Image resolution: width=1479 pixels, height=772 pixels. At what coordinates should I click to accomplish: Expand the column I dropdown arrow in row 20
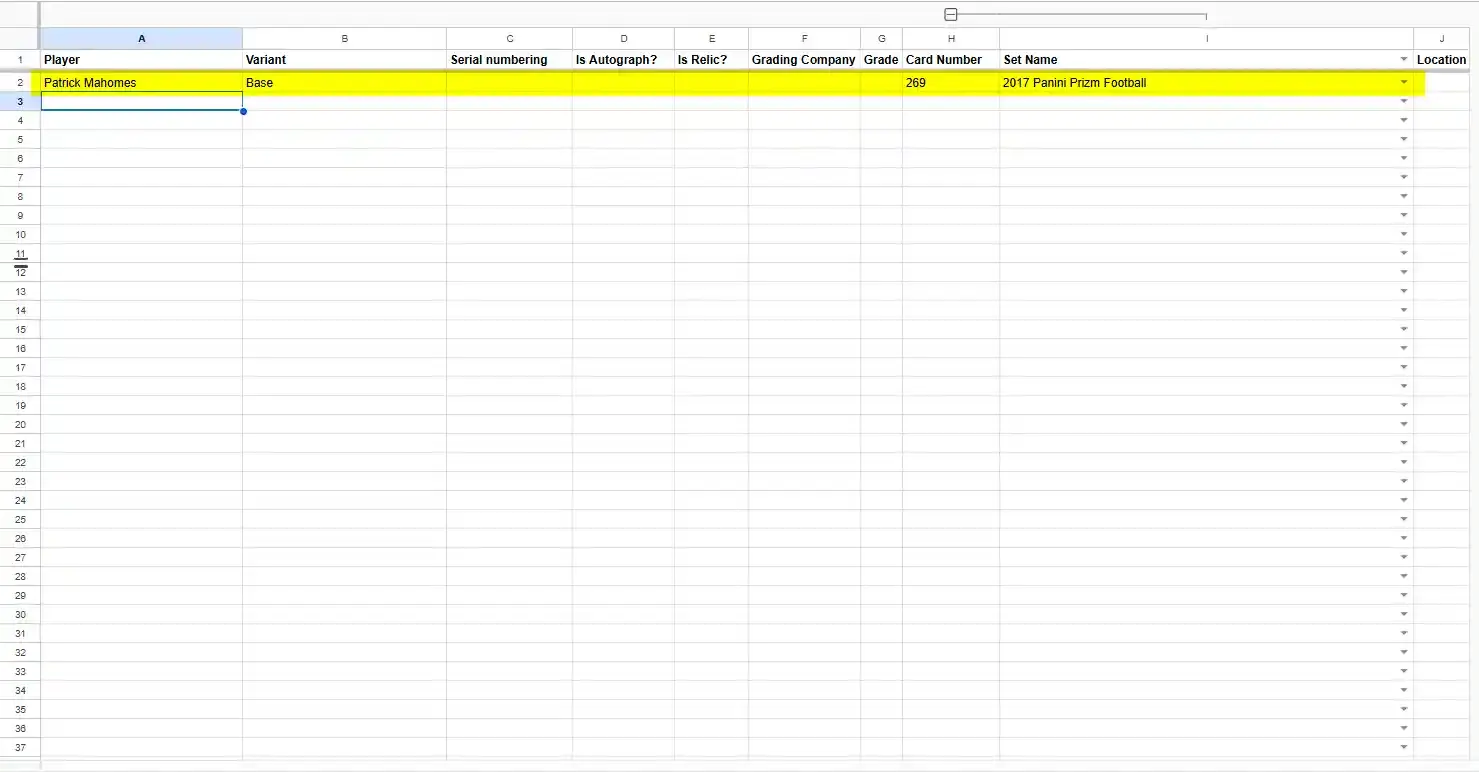pyautogui.click(x=1404, y=424)
